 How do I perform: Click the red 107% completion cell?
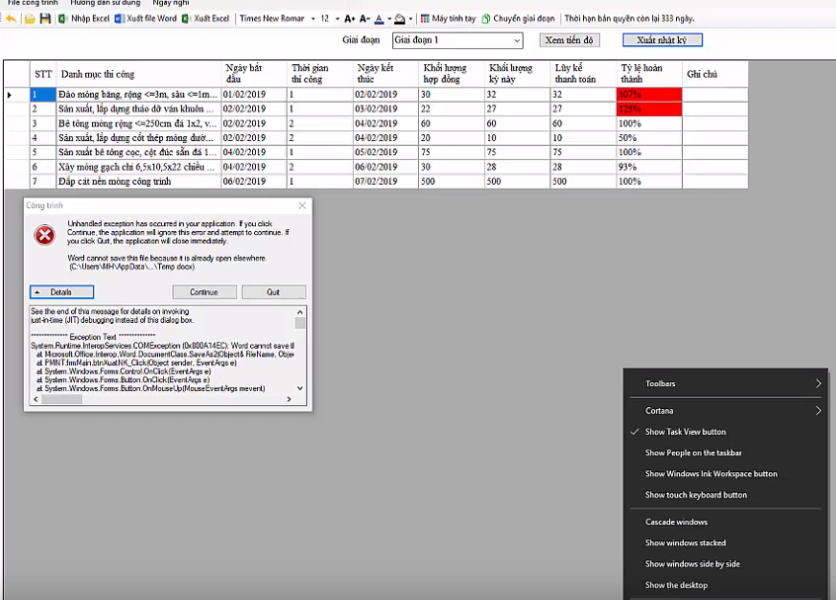[x=649, y=95]
